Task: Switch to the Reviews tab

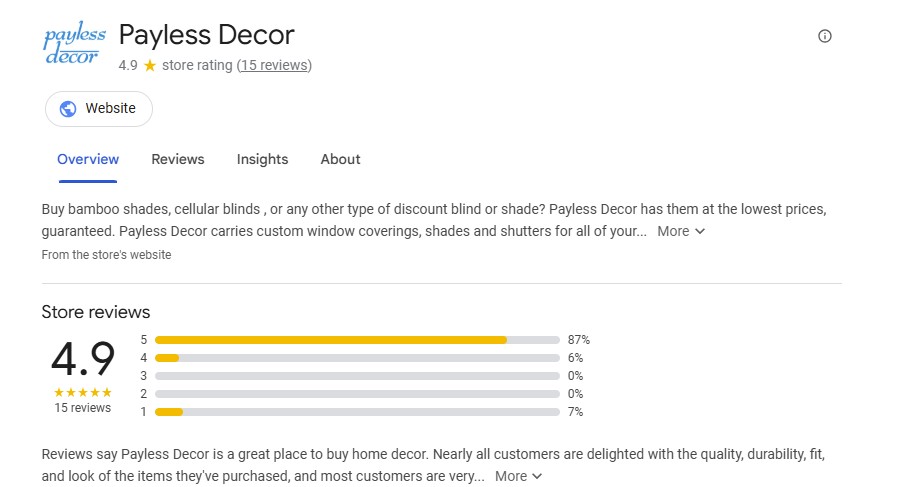Action: tap(178, 159)
